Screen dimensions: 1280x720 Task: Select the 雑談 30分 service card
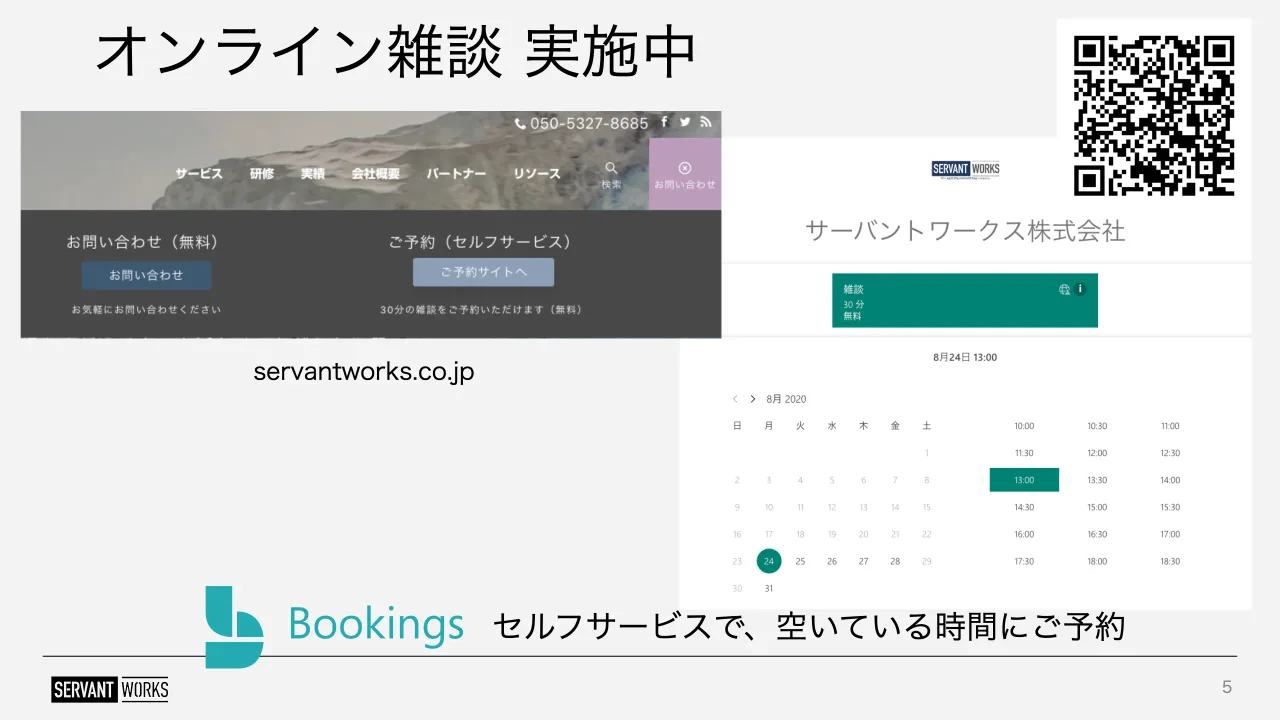click(965, 300)
